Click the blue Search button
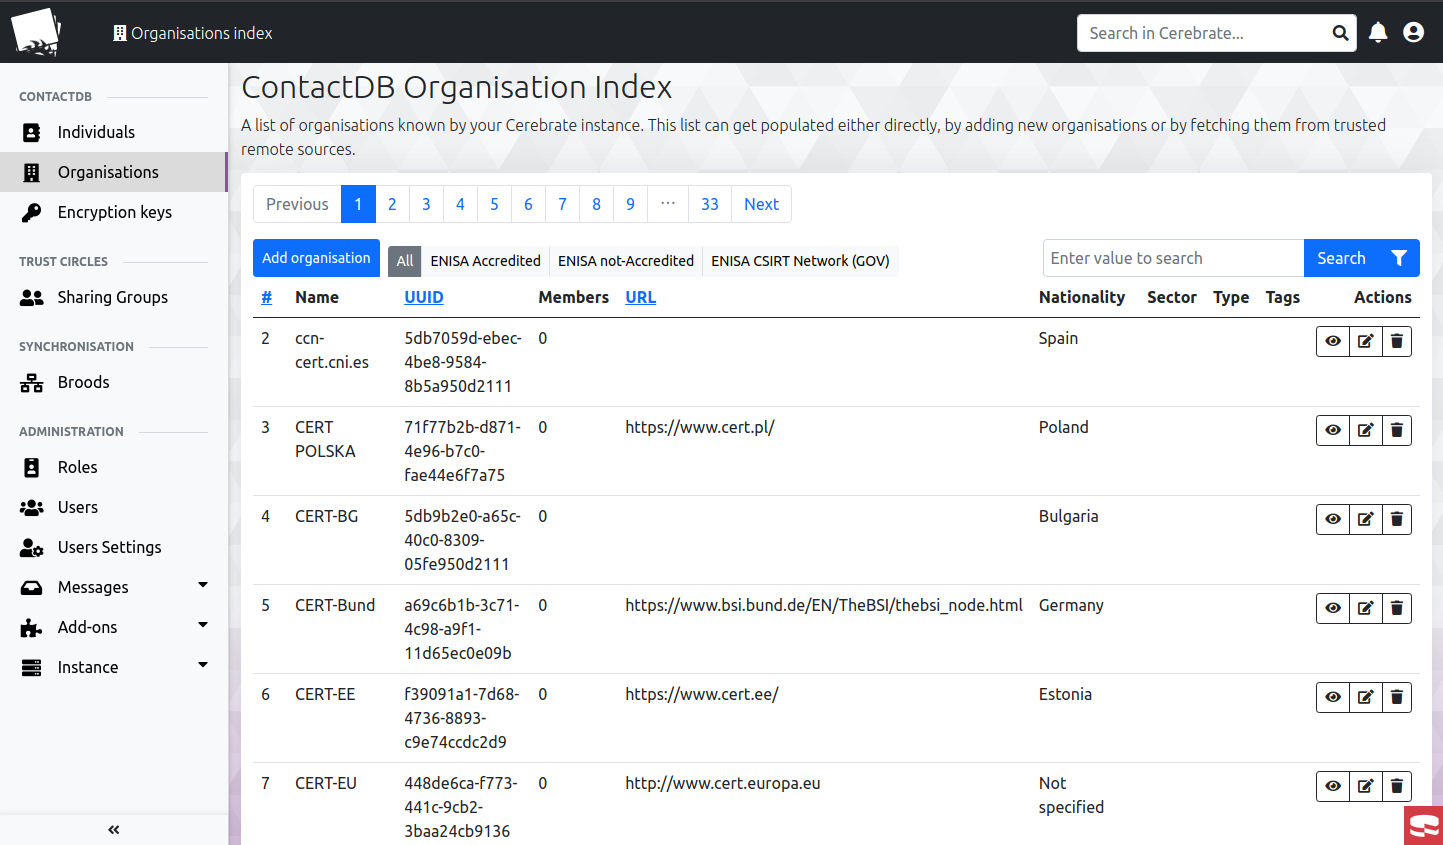The width and height of the screenshot is (1443, 845). tap(1341, 258)
